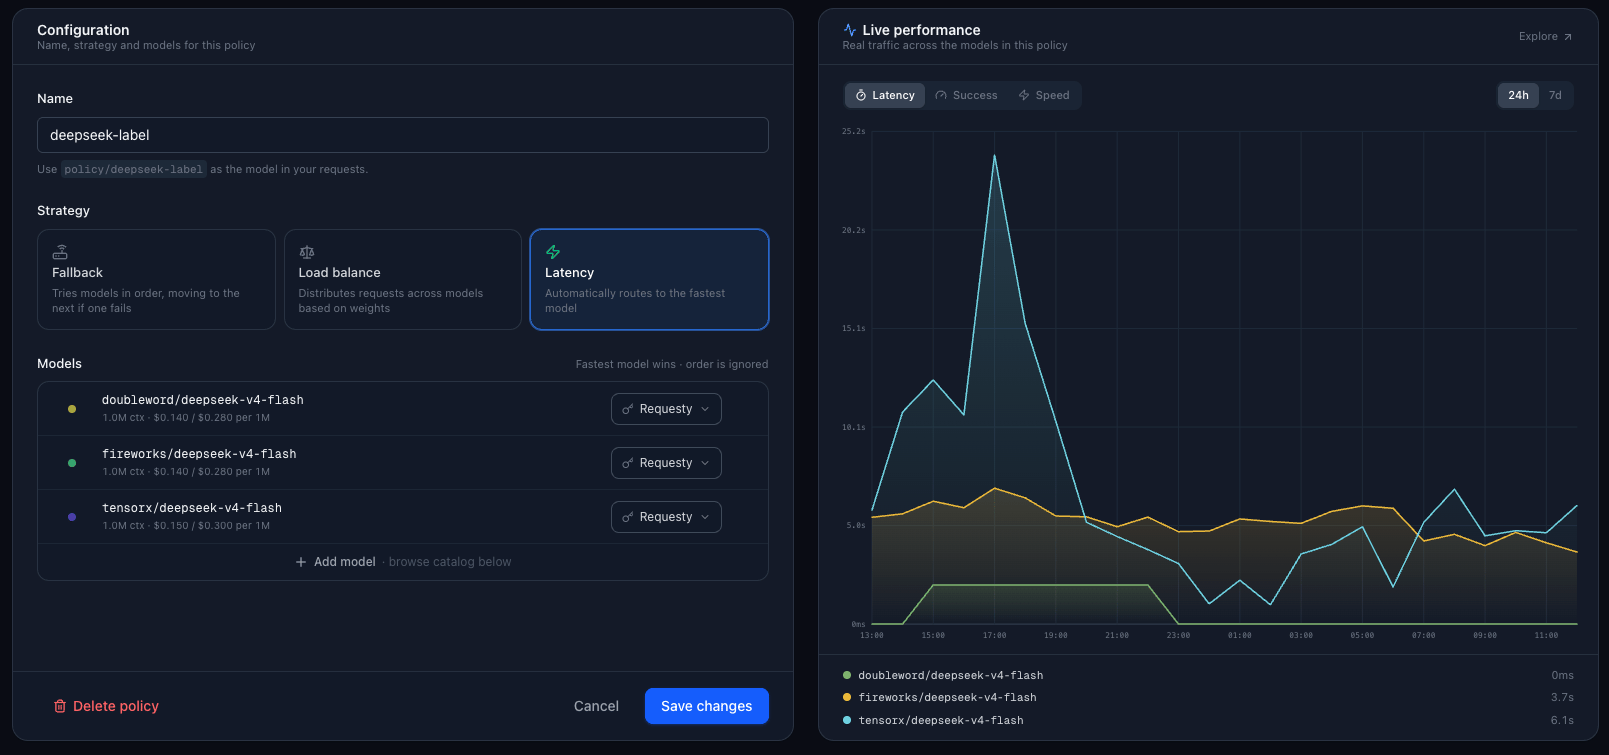Click doubleword/deepseek-v4-flash in the Models list
The height and width of the screenshot is (755, 1609).
point(203,400)
